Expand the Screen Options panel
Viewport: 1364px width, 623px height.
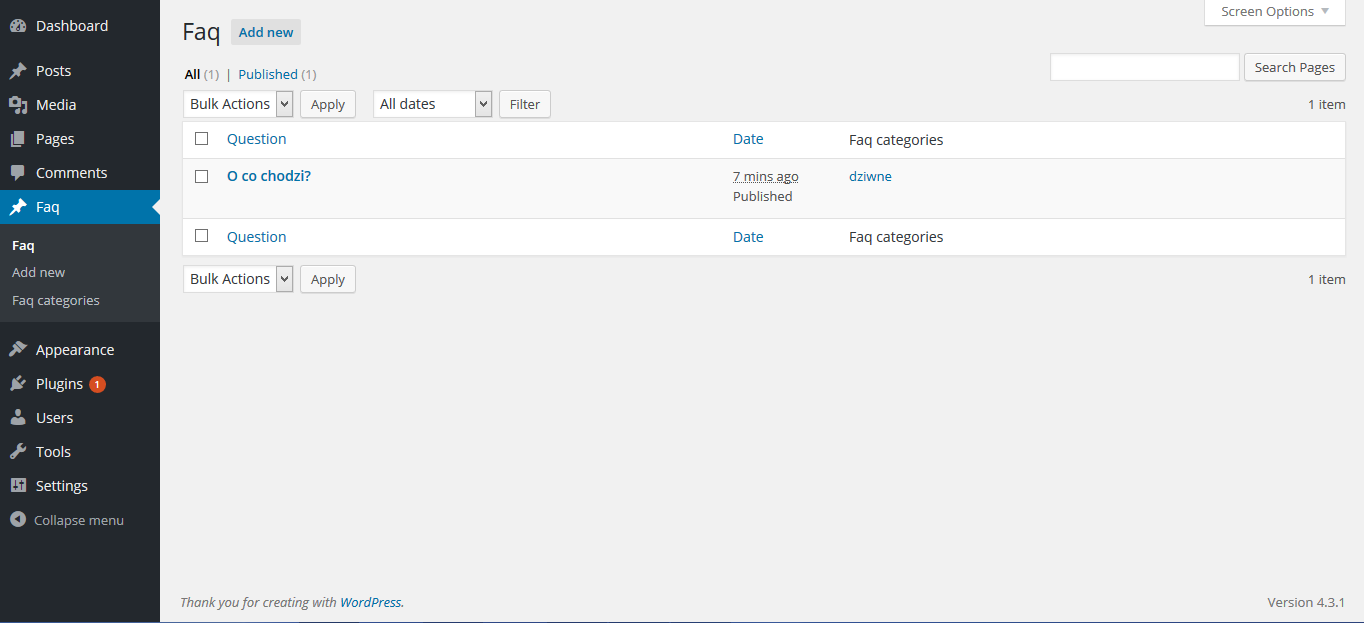pos(1274,12)
